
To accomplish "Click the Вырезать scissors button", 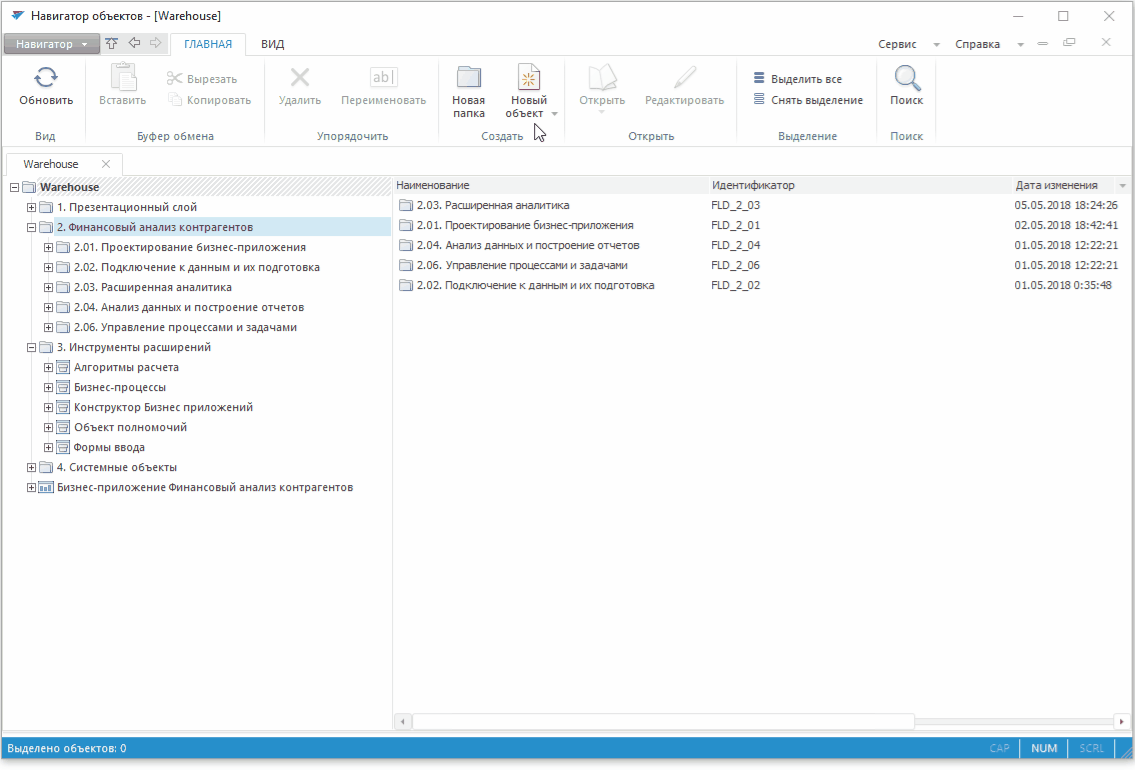I will [202, 79].
